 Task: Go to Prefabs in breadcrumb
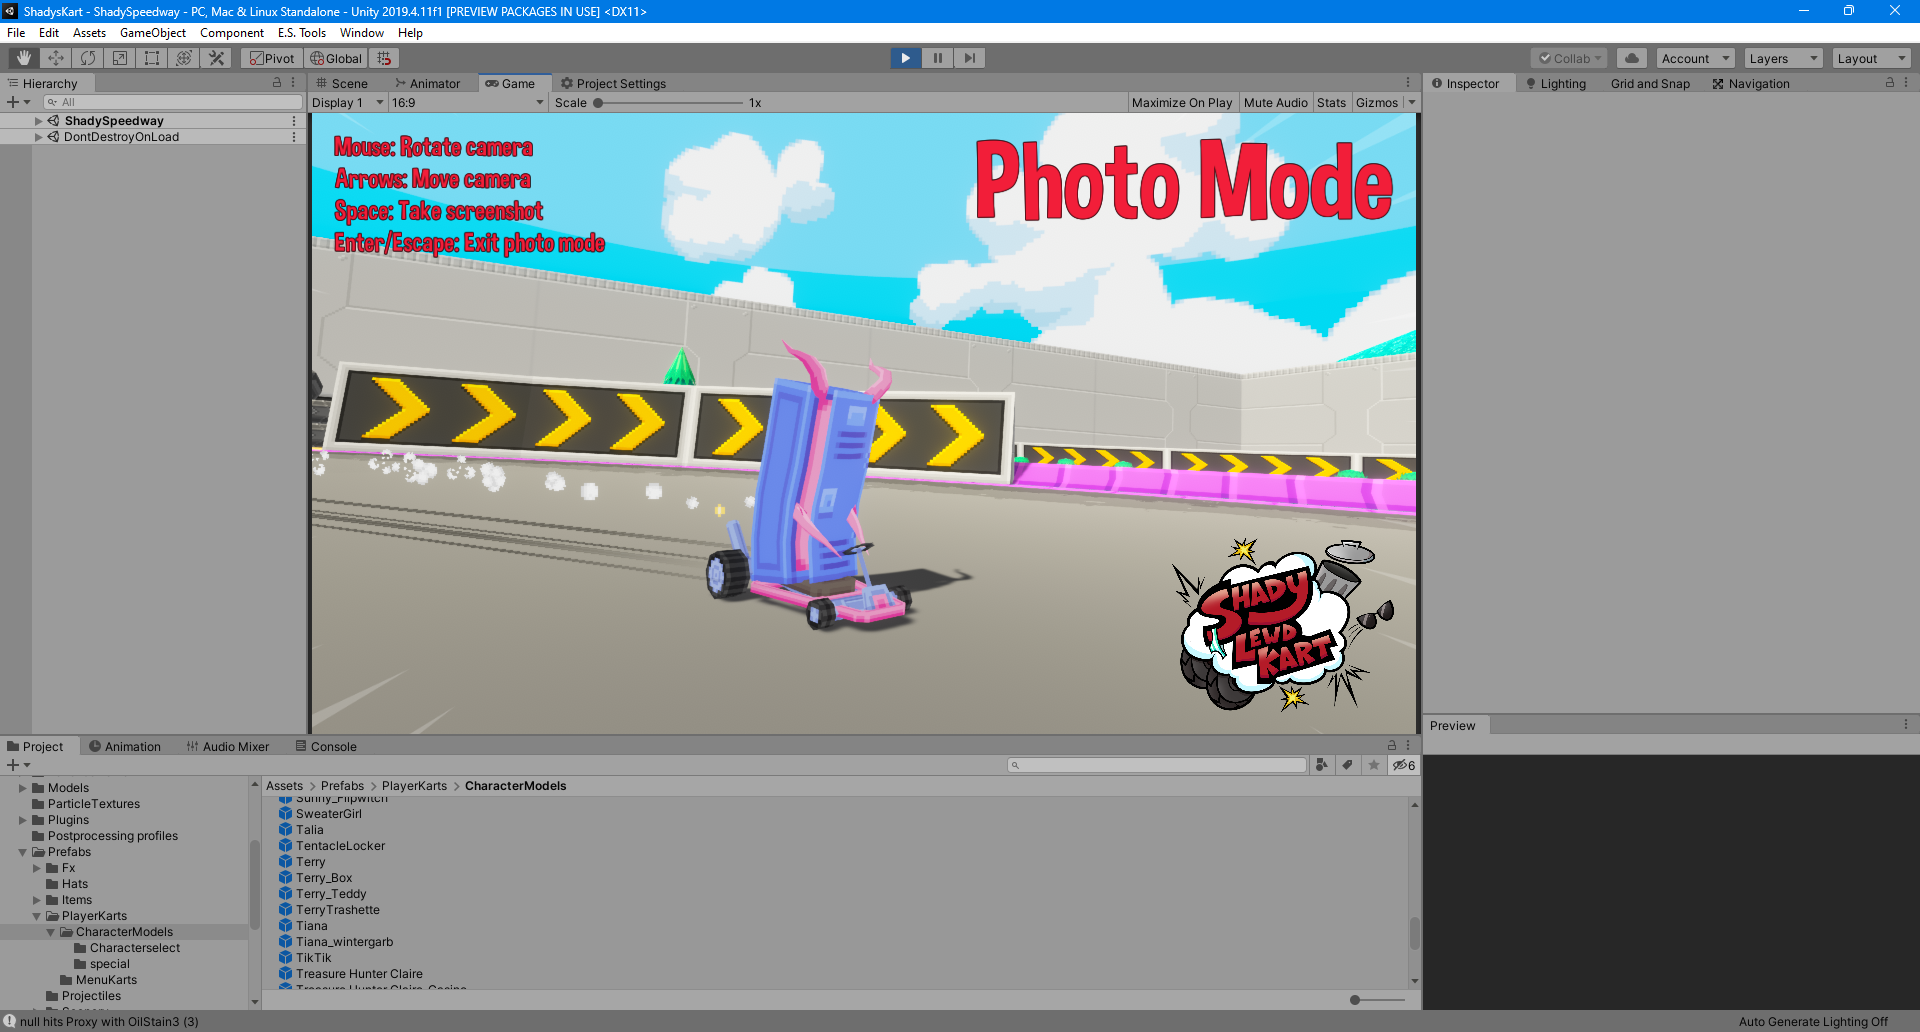click(x=342, y=786)
